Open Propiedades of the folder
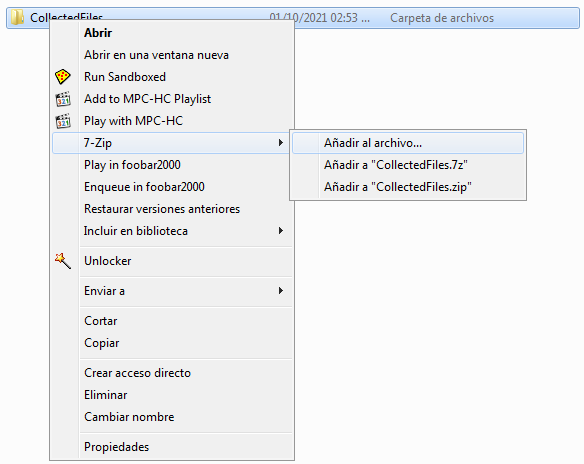The width and height of the screenshot is (584, 464). [x=116, y=446]
